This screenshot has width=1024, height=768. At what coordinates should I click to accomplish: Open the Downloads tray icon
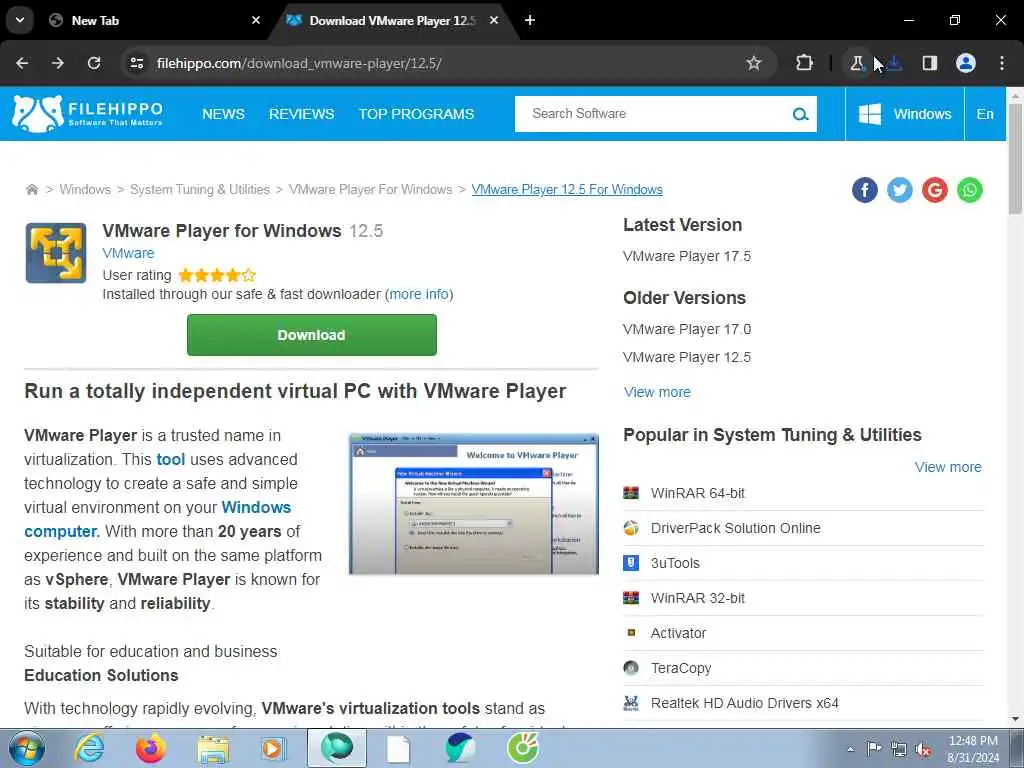point(895,63)
